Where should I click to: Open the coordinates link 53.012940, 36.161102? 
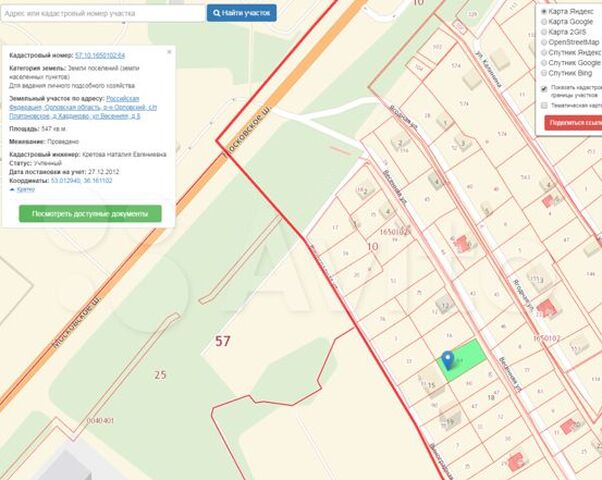click(x=81, y=180)
